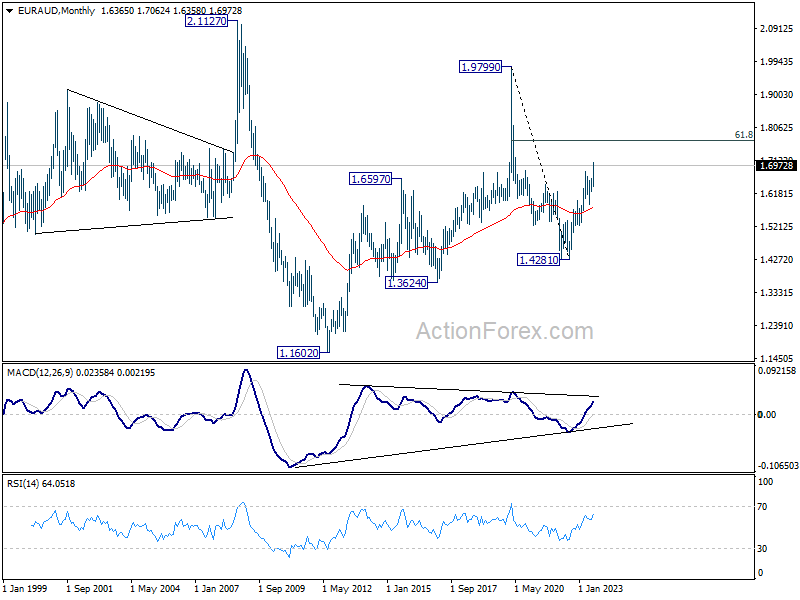The image size is (800, 600).
Task: Click the 1 Jan 2023 date label
Action: coord(601,589)
